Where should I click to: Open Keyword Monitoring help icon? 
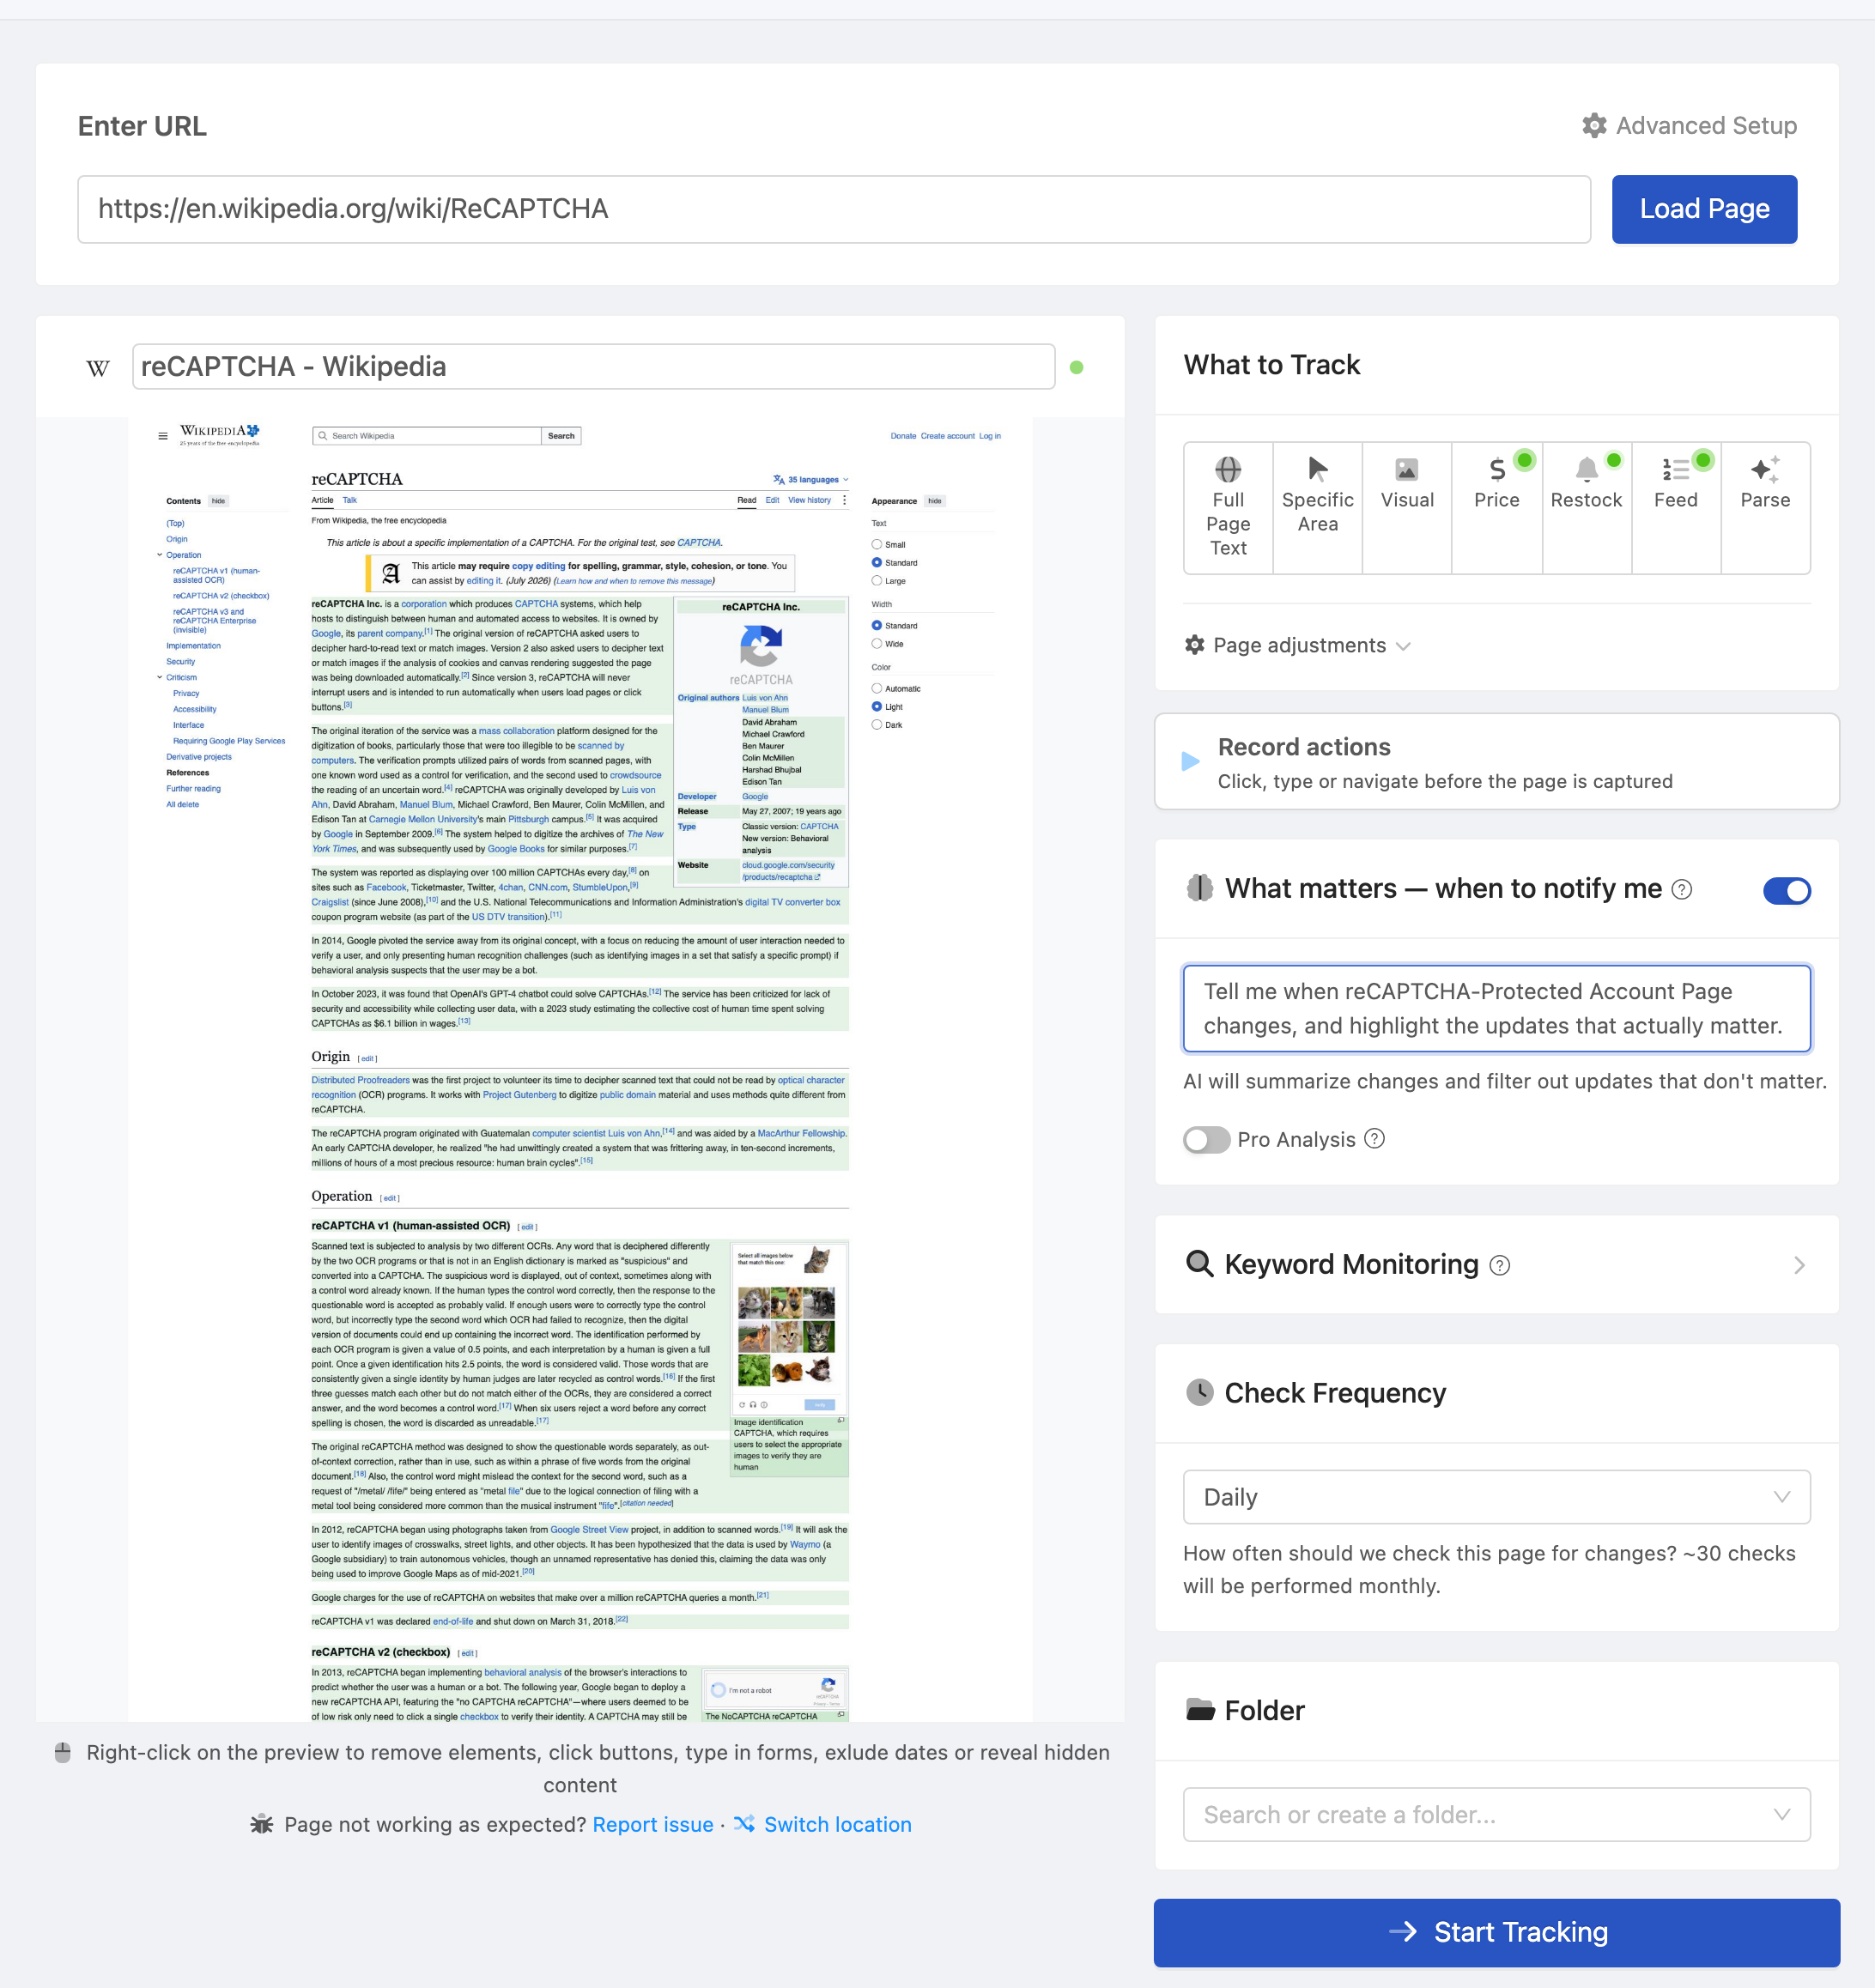1499,1265
